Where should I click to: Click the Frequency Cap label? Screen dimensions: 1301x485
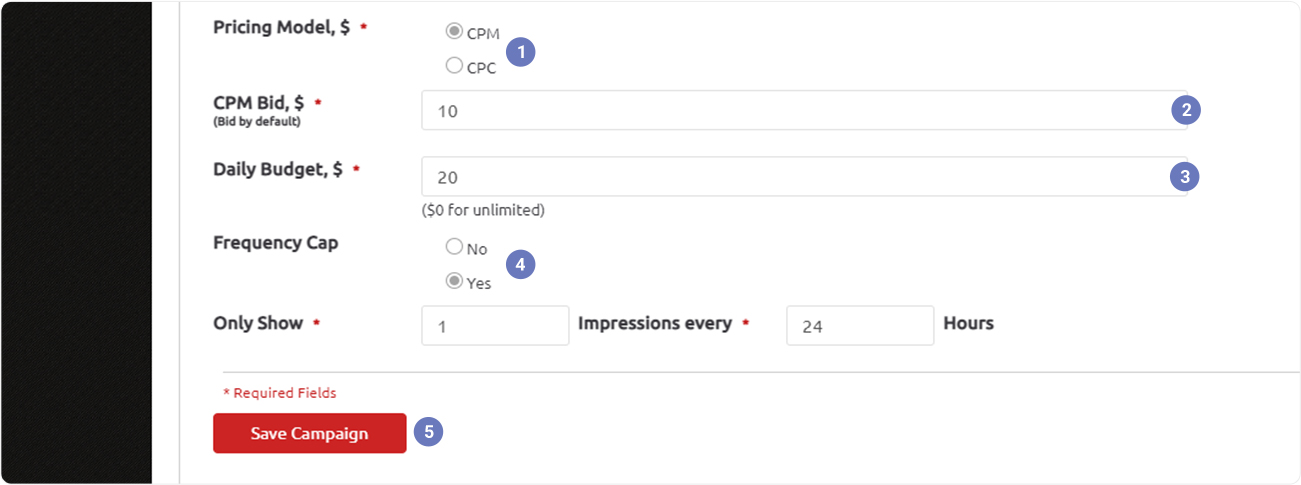click(x=276, y=243)
